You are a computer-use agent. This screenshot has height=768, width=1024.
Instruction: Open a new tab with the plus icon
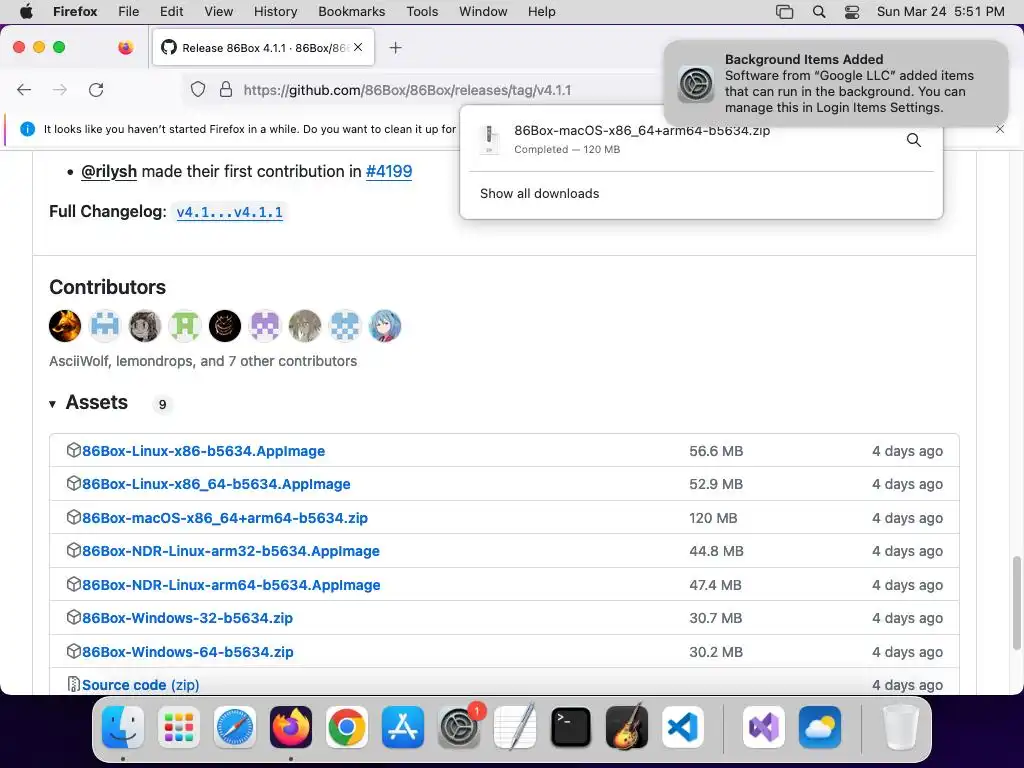point(395,48)
